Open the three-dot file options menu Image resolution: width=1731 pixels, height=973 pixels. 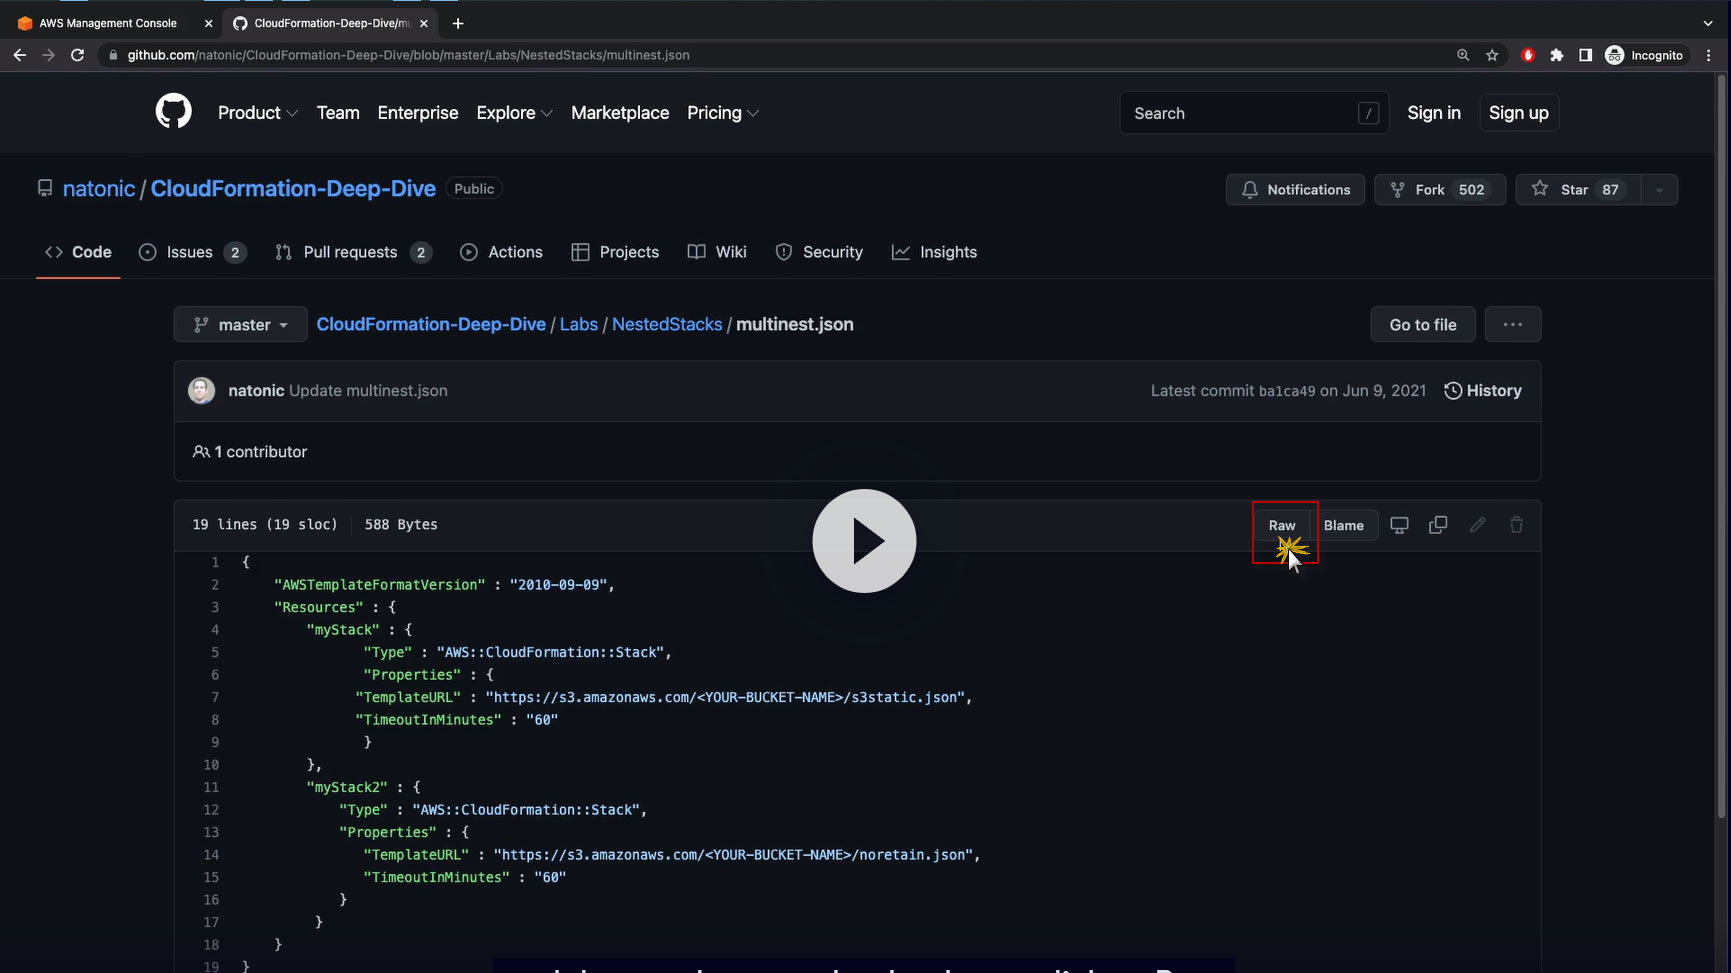click(x=1512, y=324)
